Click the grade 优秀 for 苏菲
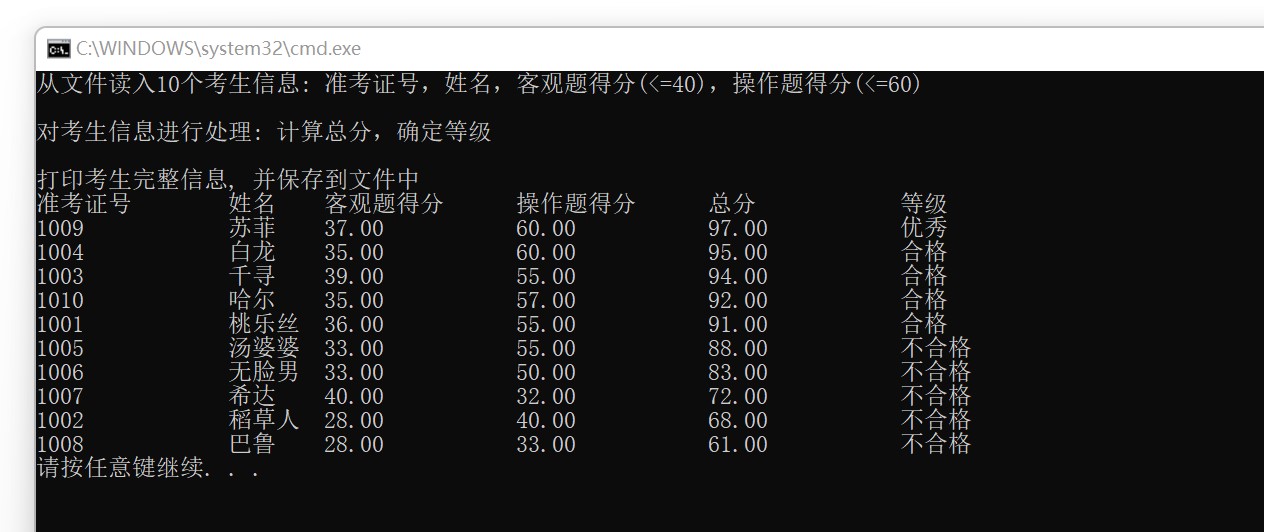This screenshot has width=1264, height=532. click(924, 228)
